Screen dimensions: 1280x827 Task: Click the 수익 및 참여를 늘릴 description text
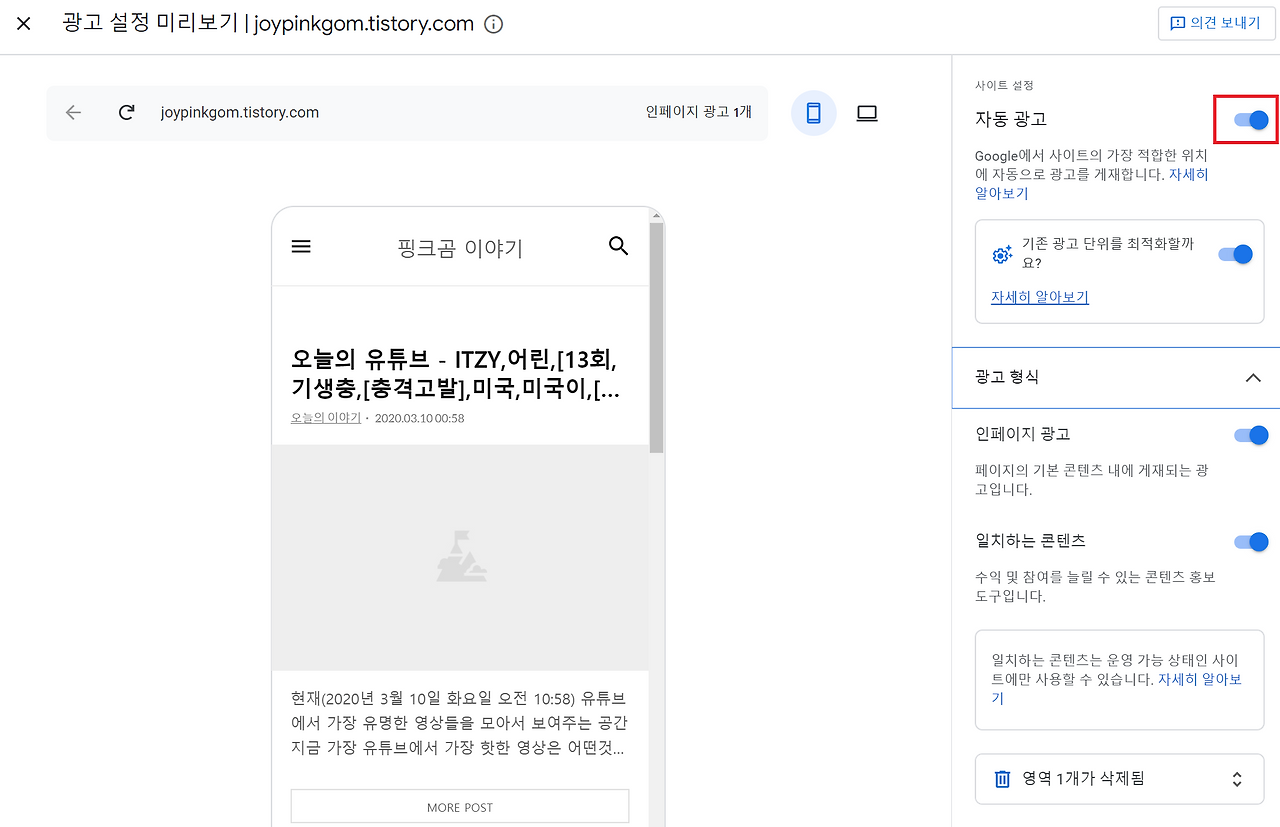pyautogui.click(x=1095, y=587)
